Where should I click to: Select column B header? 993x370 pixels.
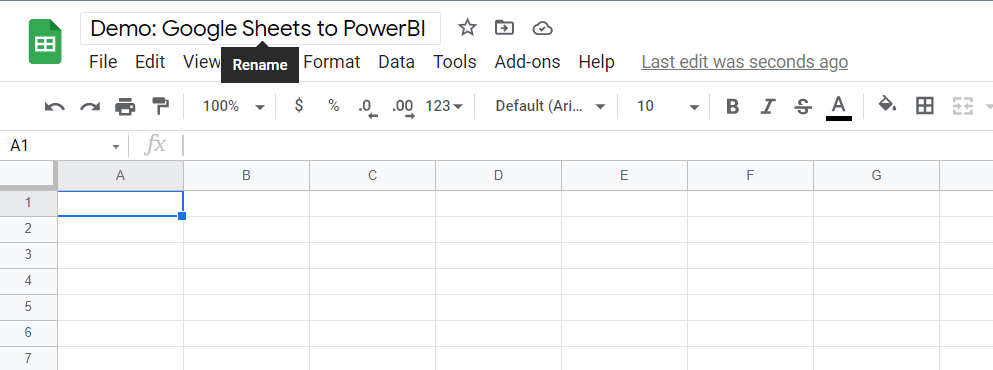(x=246, y=175)
